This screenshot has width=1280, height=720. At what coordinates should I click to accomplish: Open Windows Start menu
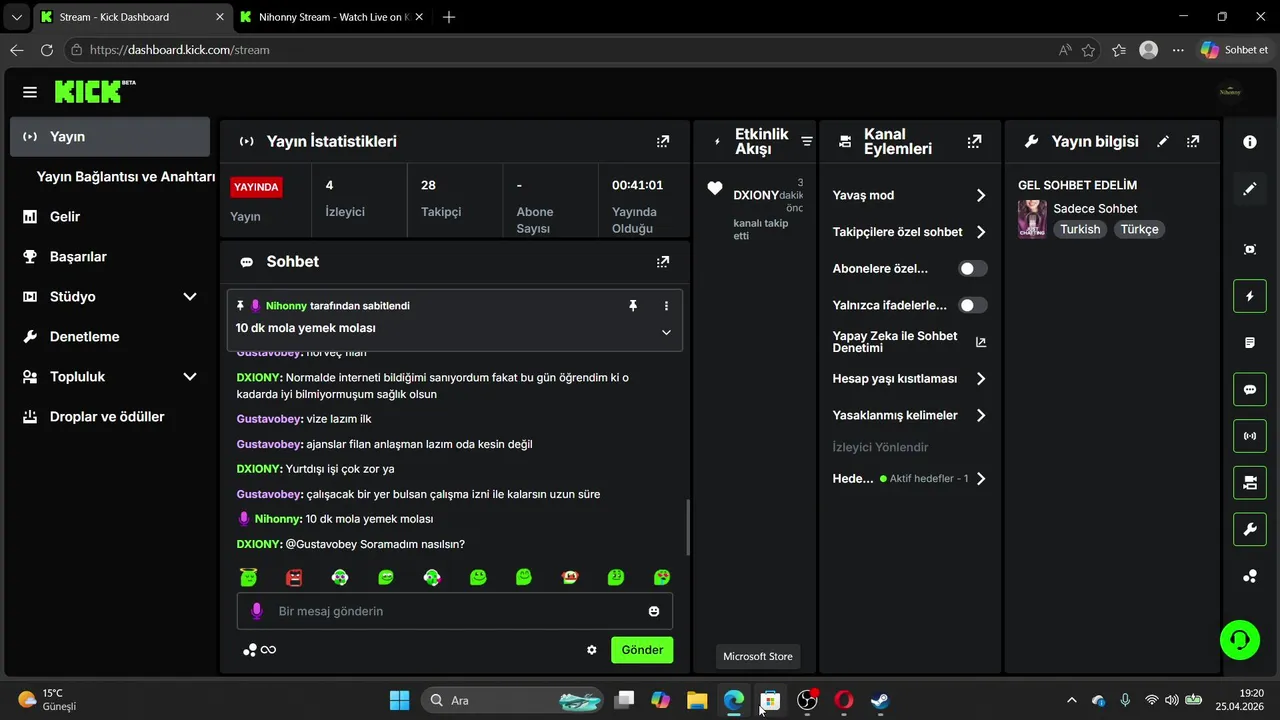point(399,700)
